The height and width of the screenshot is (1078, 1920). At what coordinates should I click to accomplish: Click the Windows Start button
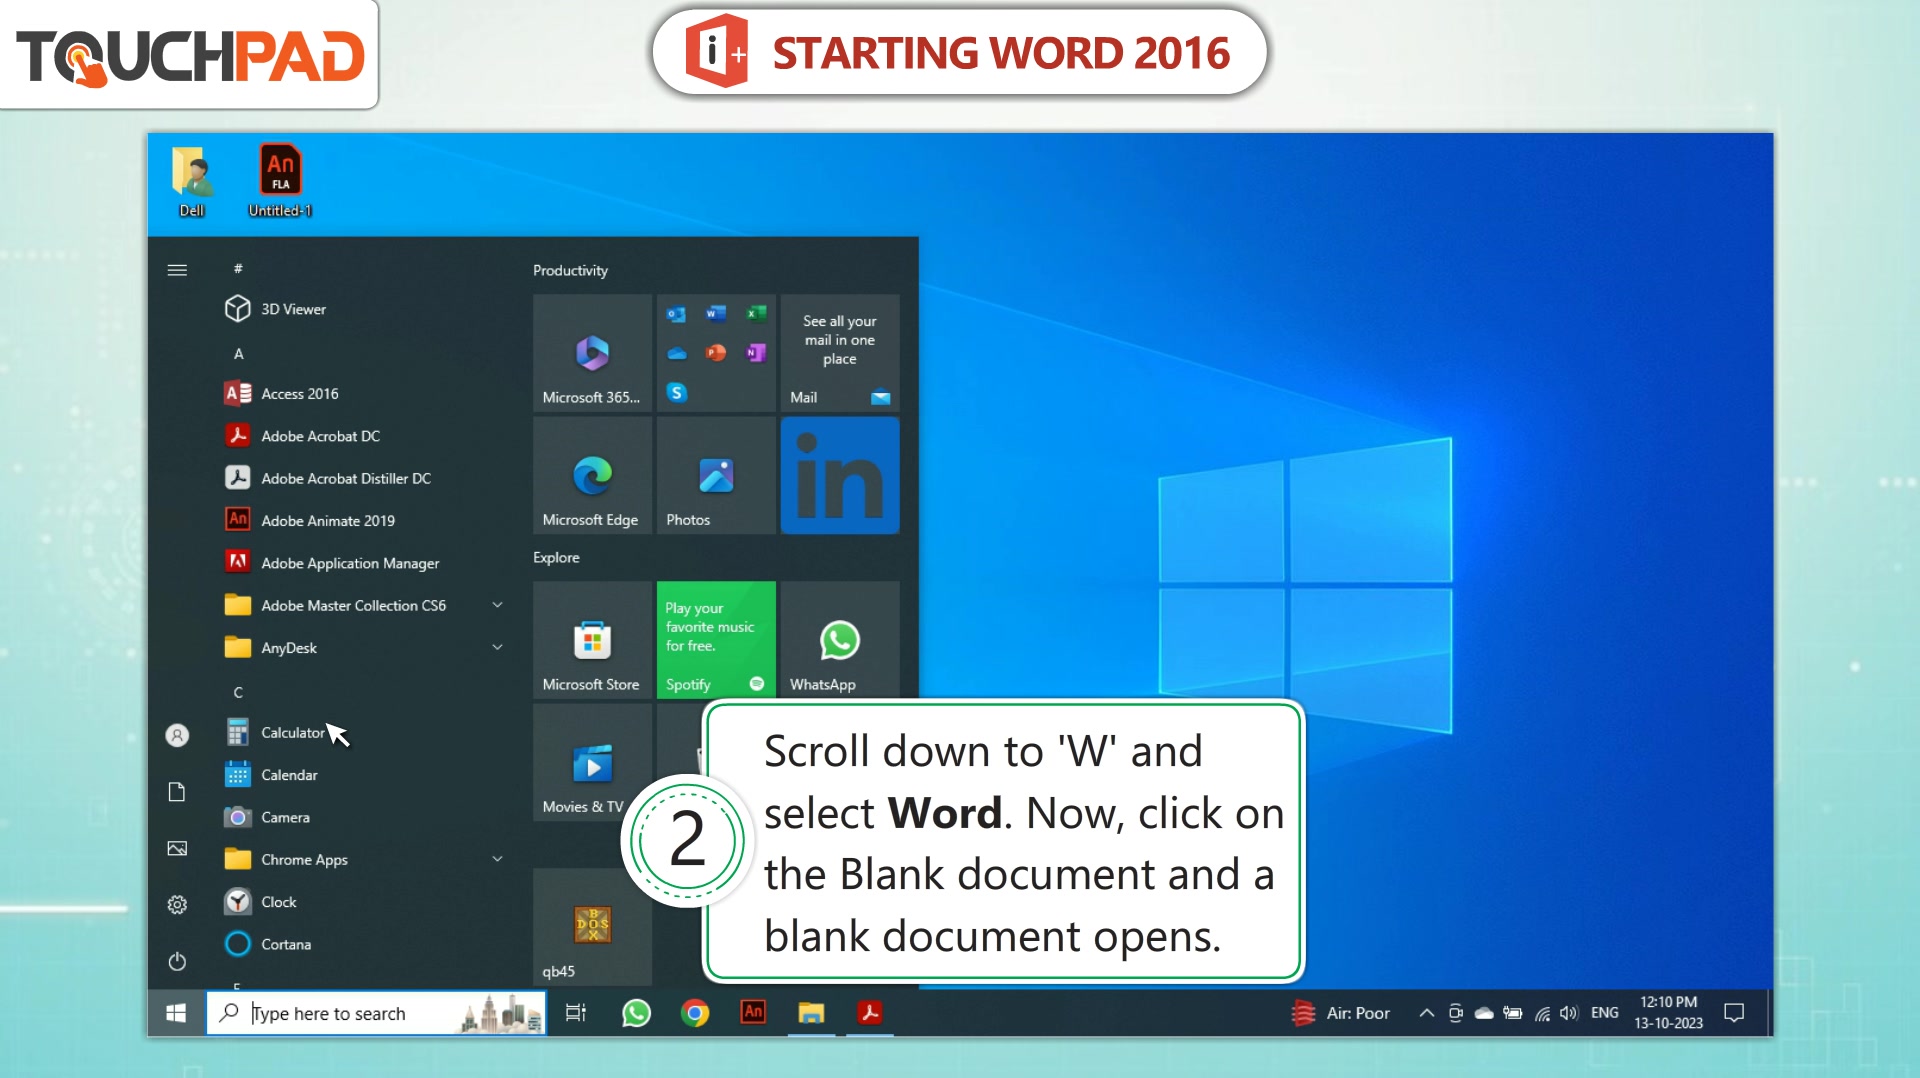click(176, 1013)
